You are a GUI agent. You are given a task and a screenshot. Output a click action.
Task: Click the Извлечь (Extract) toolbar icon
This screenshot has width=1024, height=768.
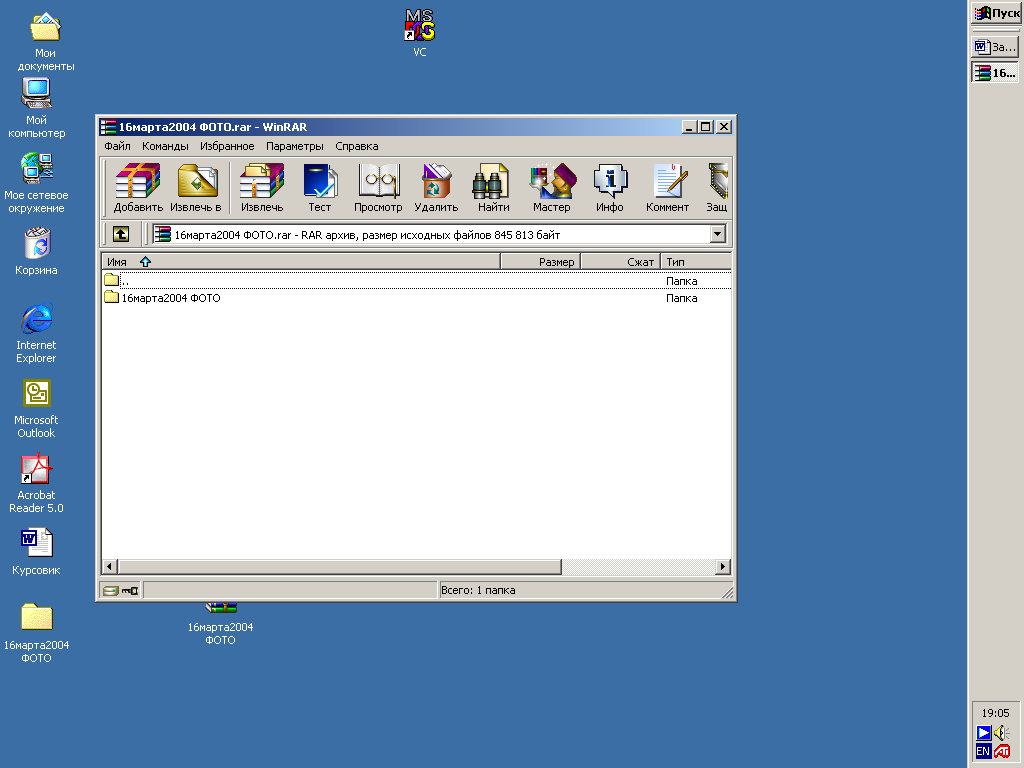262,187
